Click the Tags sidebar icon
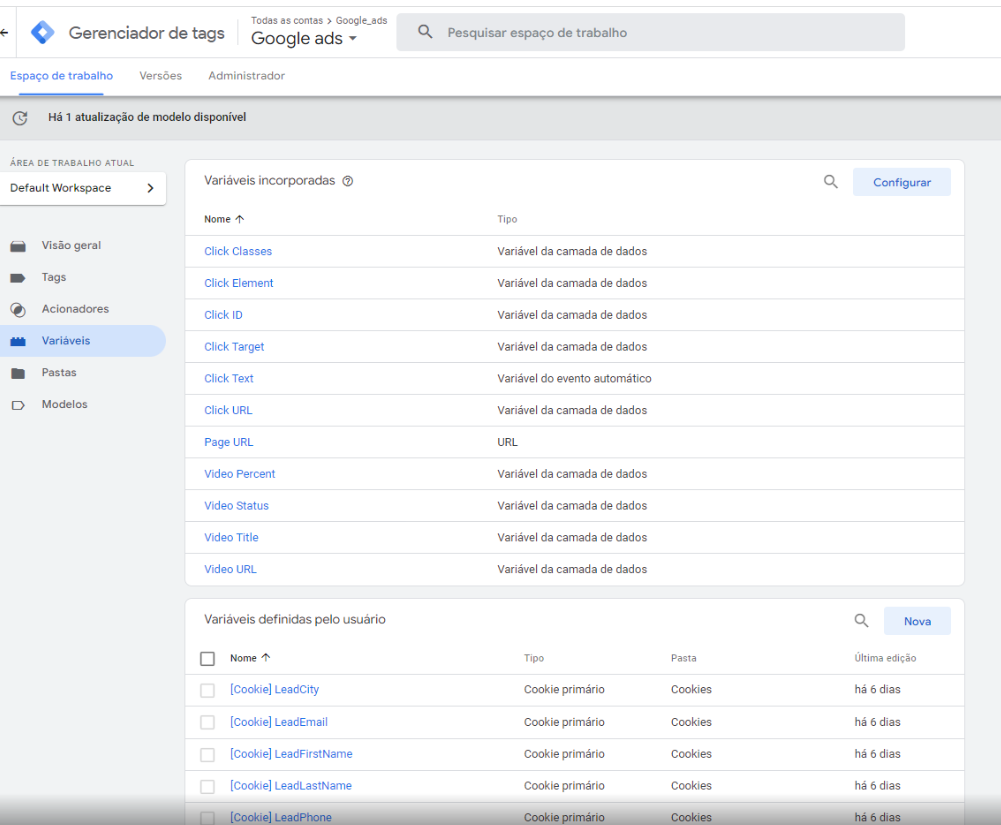The width and height of the screenshot is (1001, 825). [x=18, y=278]
